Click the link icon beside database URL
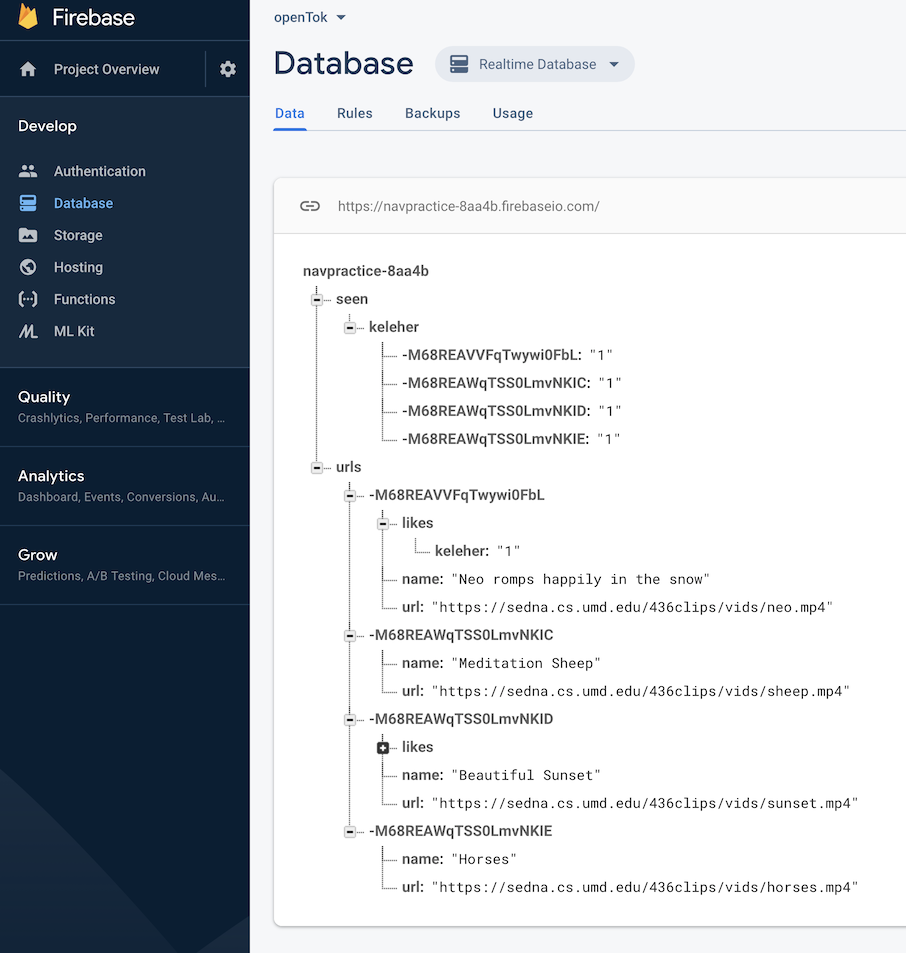The height and width of the screenshot is (953, 906). tap(310, 206)
